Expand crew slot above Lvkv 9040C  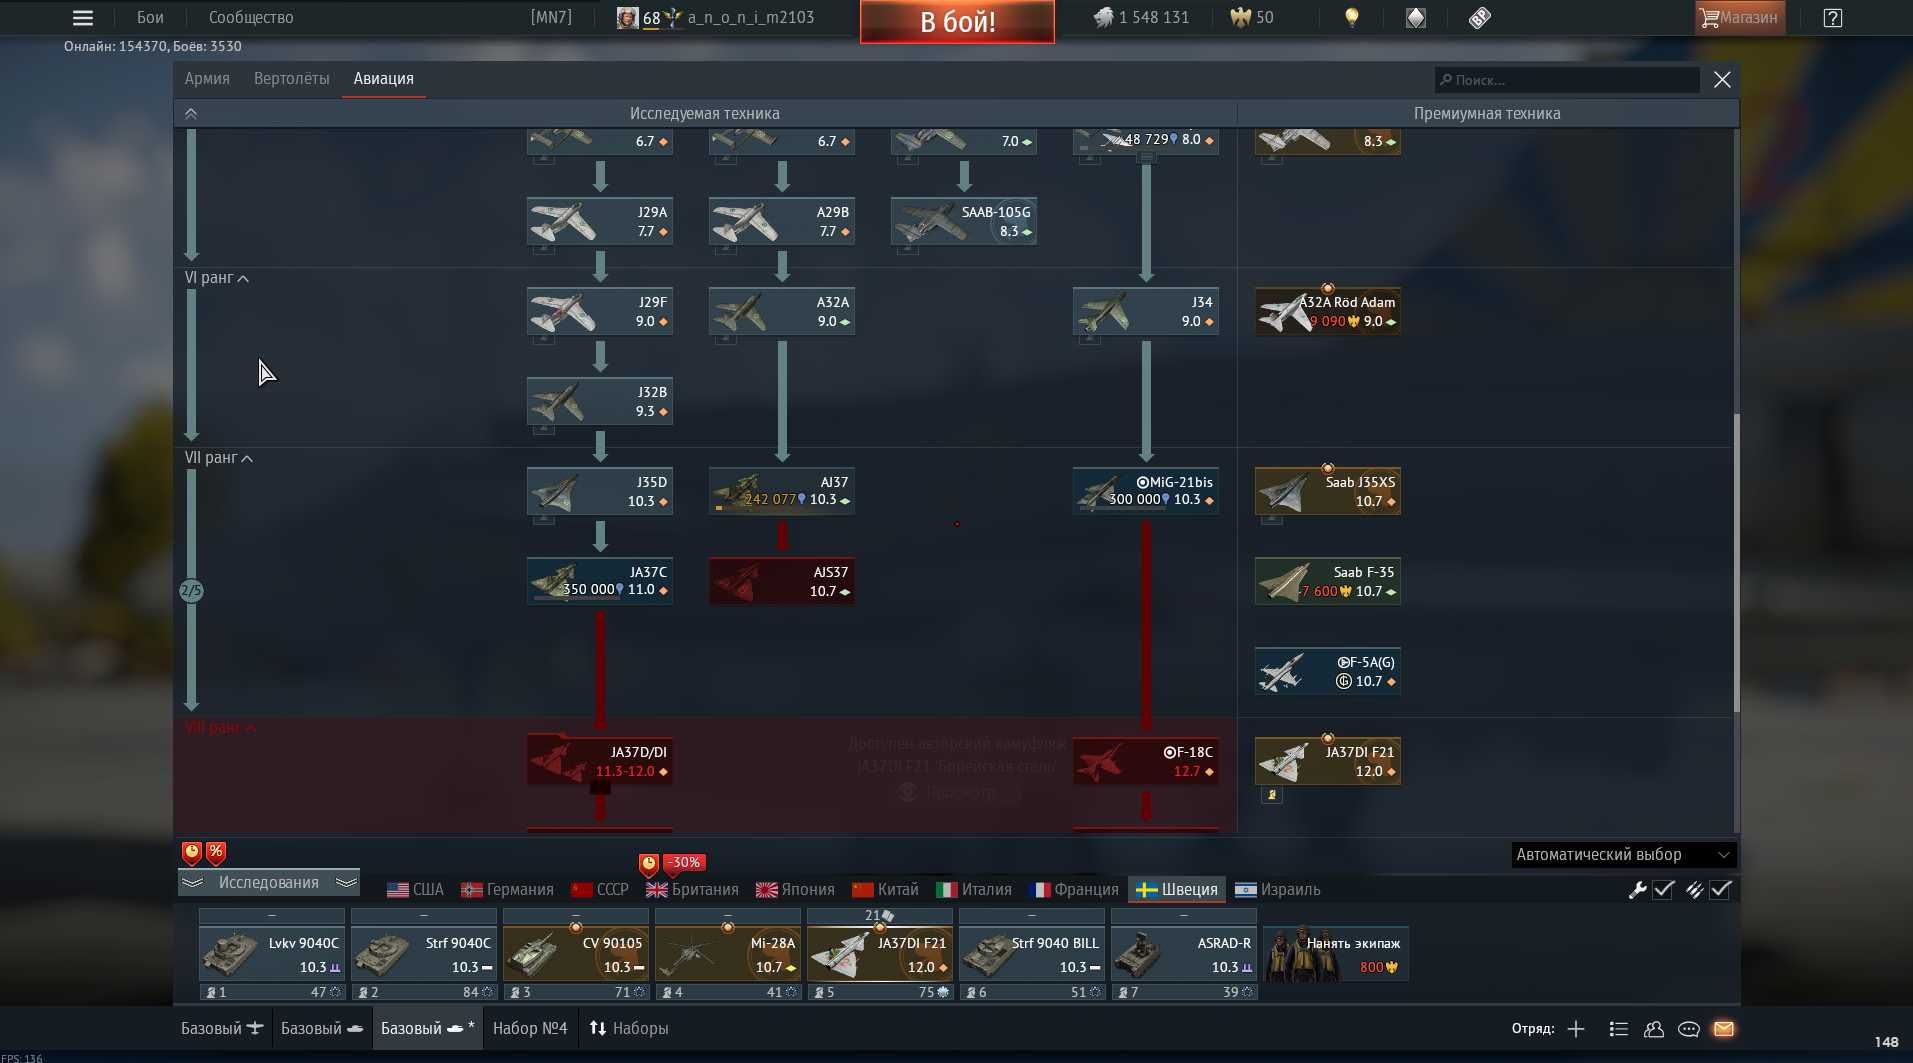point(272,915)
